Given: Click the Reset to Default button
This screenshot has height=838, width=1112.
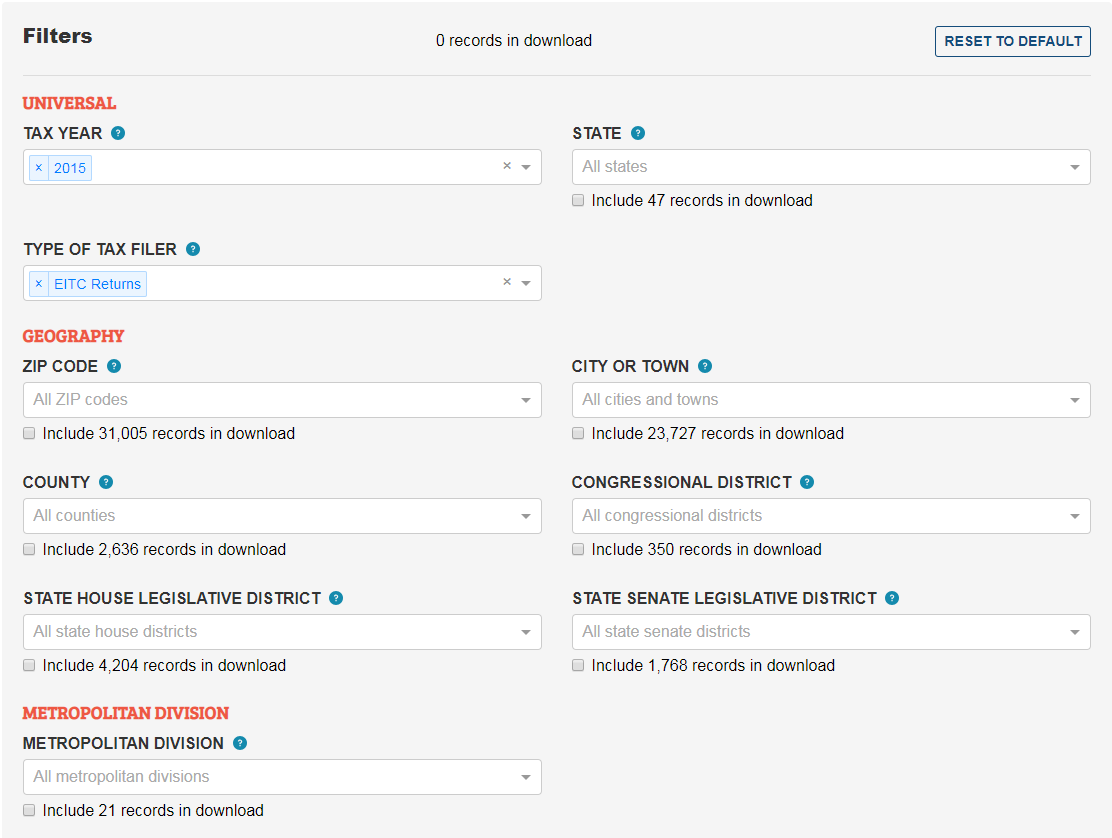Looking at the screenshot, I should pos(1012,41).
